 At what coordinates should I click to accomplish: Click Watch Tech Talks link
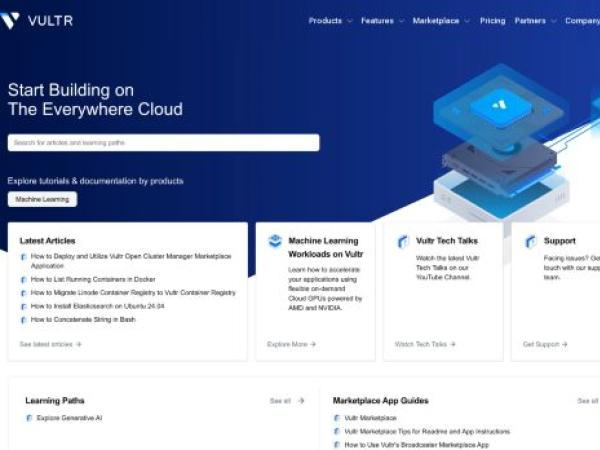425,344
